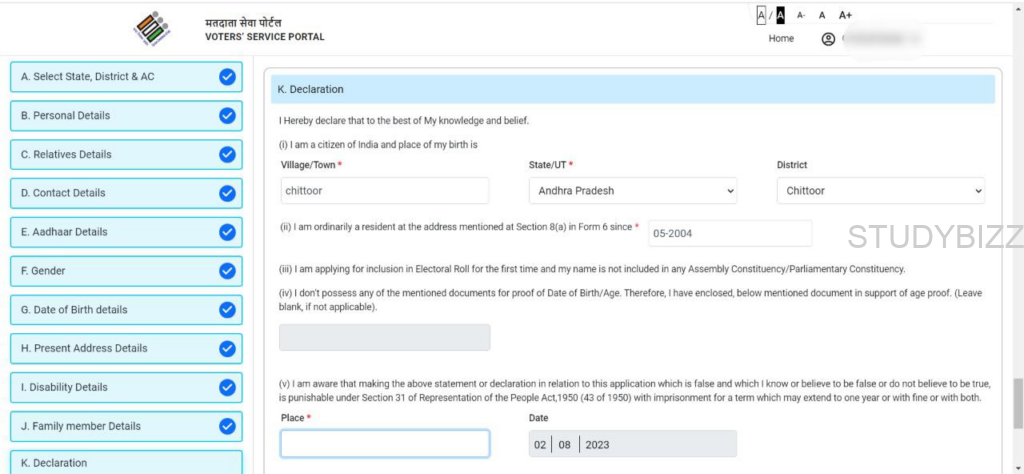Image resolution: width=1024 pixels, height=474 pixels.
Task: Click the Election Commission logo
Action: 152,29
